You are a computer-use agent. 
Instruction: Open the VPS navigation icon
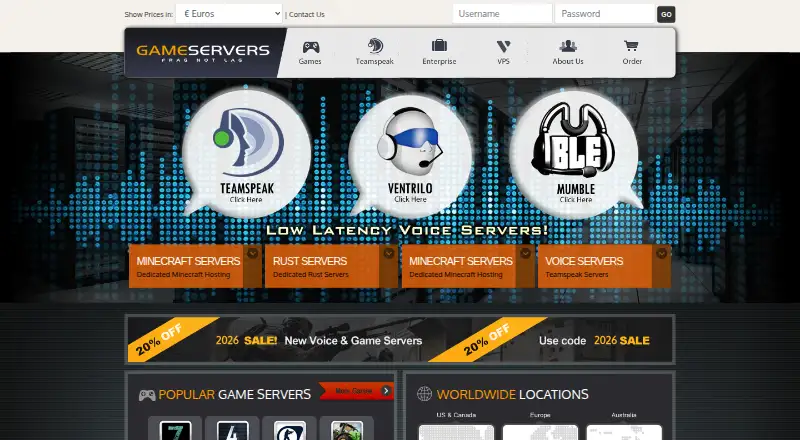[x=503, y=46]
